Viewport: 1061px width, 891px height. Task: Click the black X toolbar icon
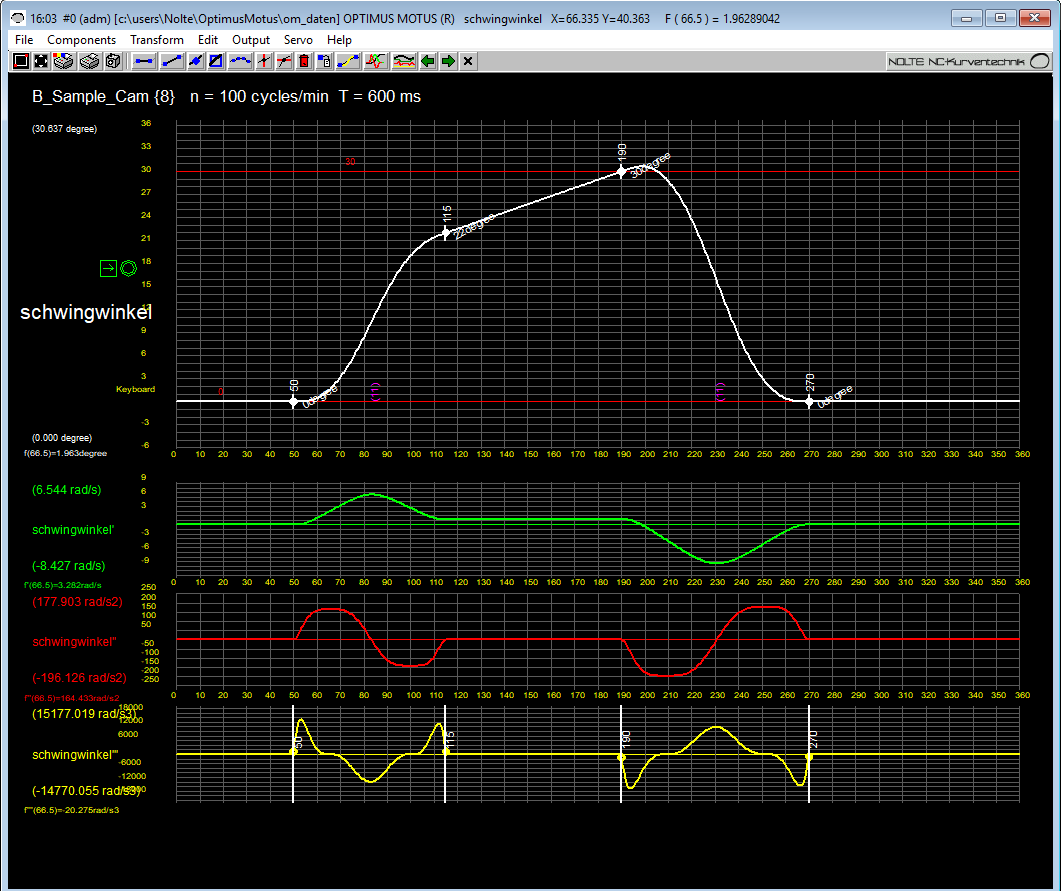tap(468, 61)
